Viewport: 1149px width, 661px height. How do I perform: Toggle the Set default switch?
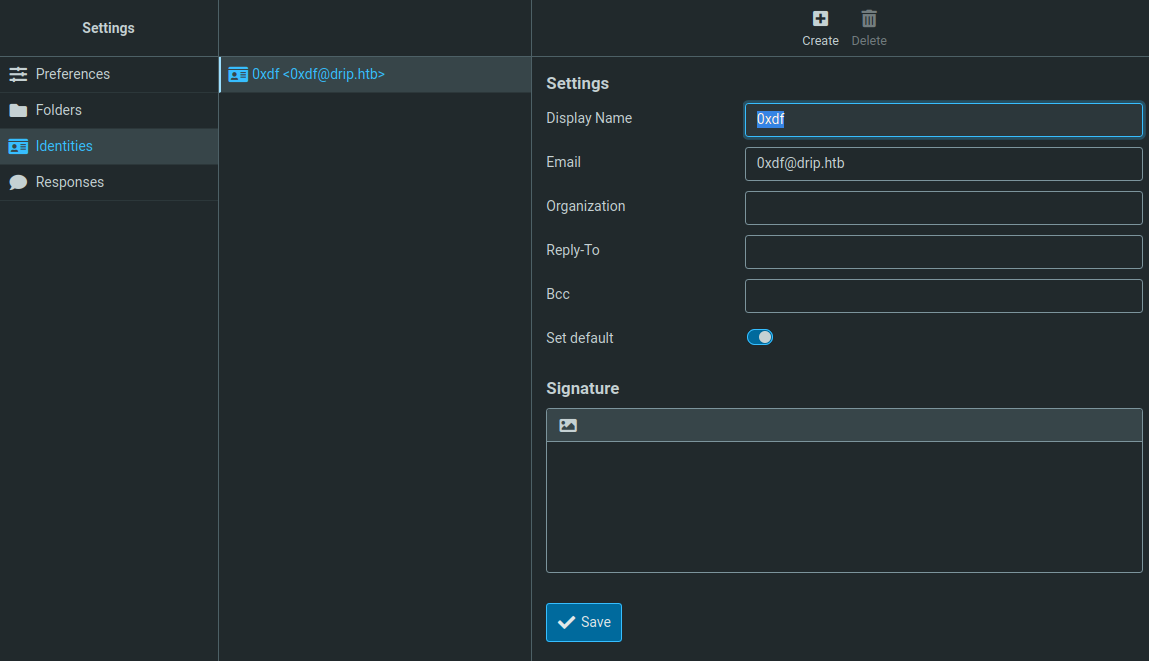click(760, 337)
